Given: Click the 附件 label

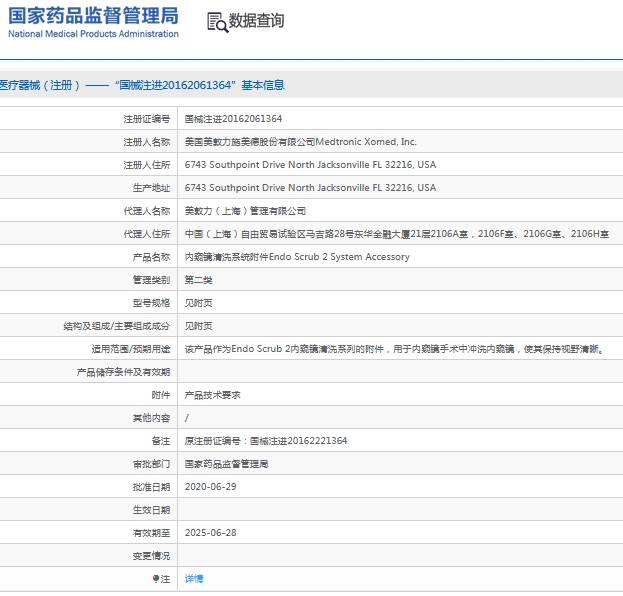Looking at the screenshot, I should click(161, 395).
